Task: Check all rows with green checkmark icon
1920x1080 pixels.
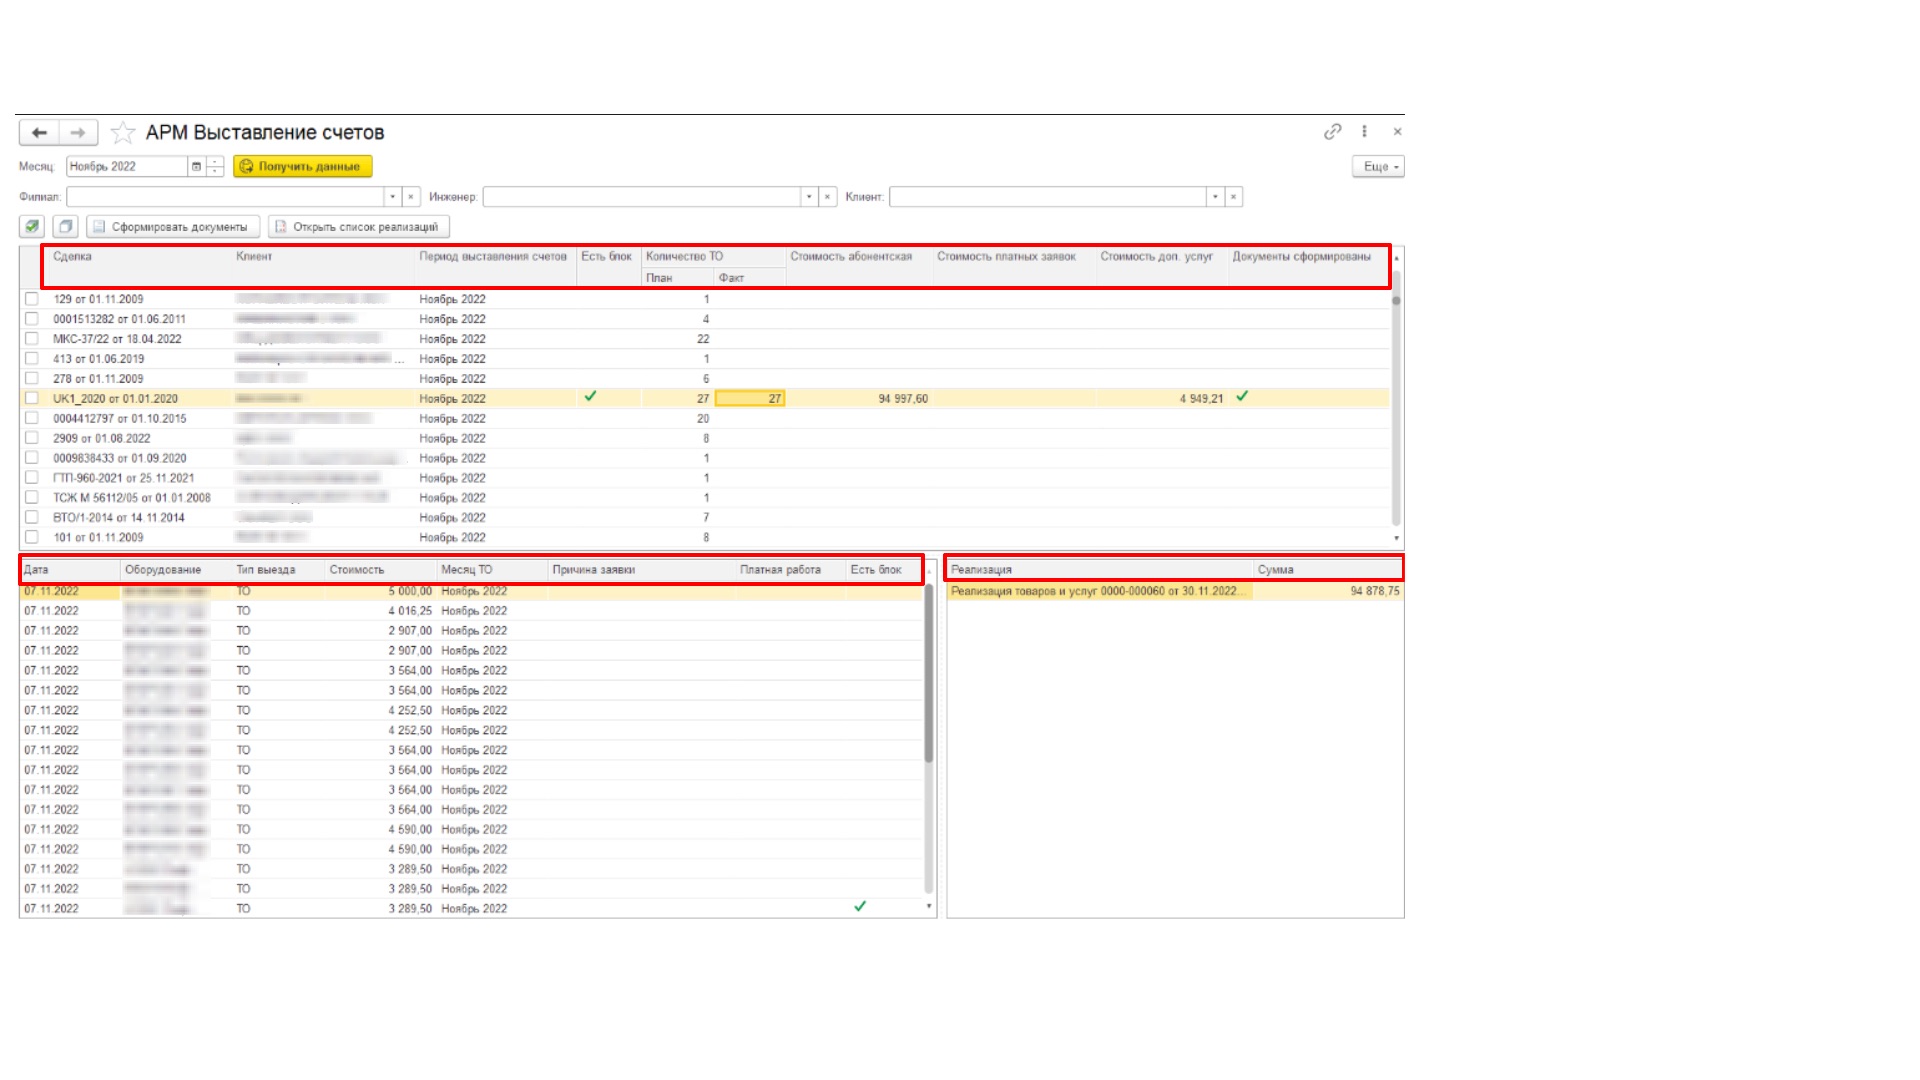Action: click(32, 227)
